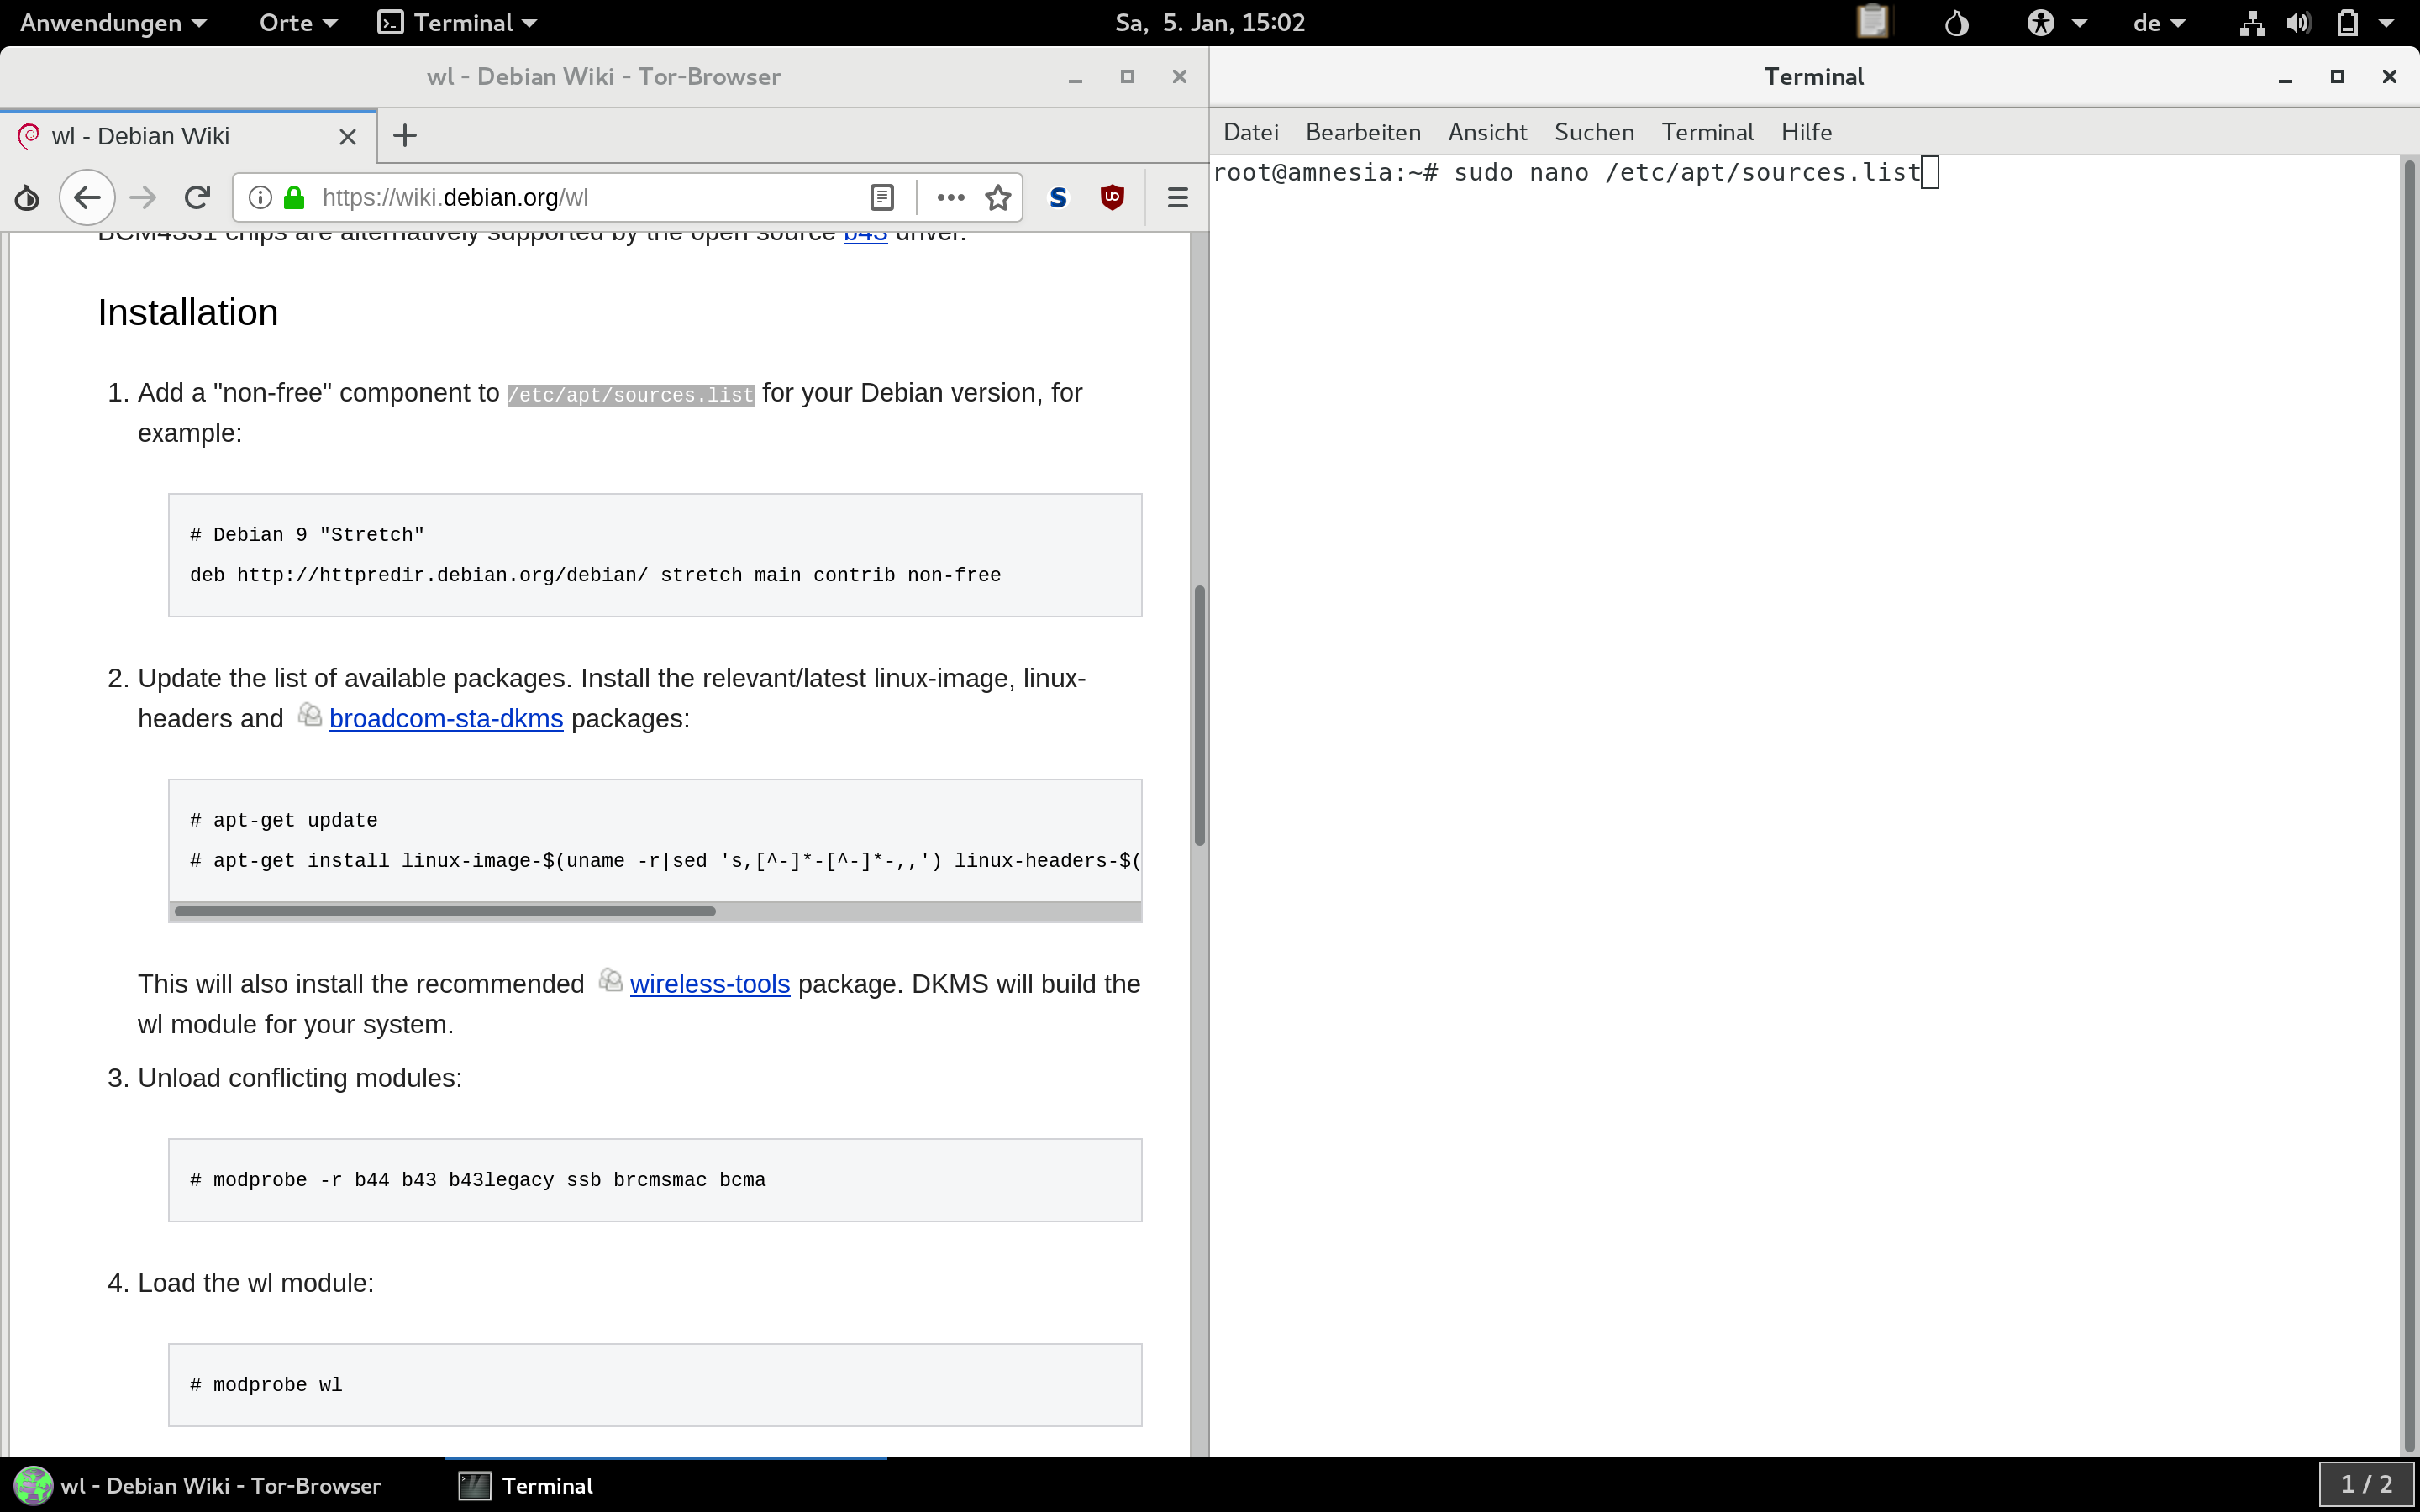Screen dimensions: 2420x1512
Task: Open page actions three-dots menu
Action: pos(950,198)
